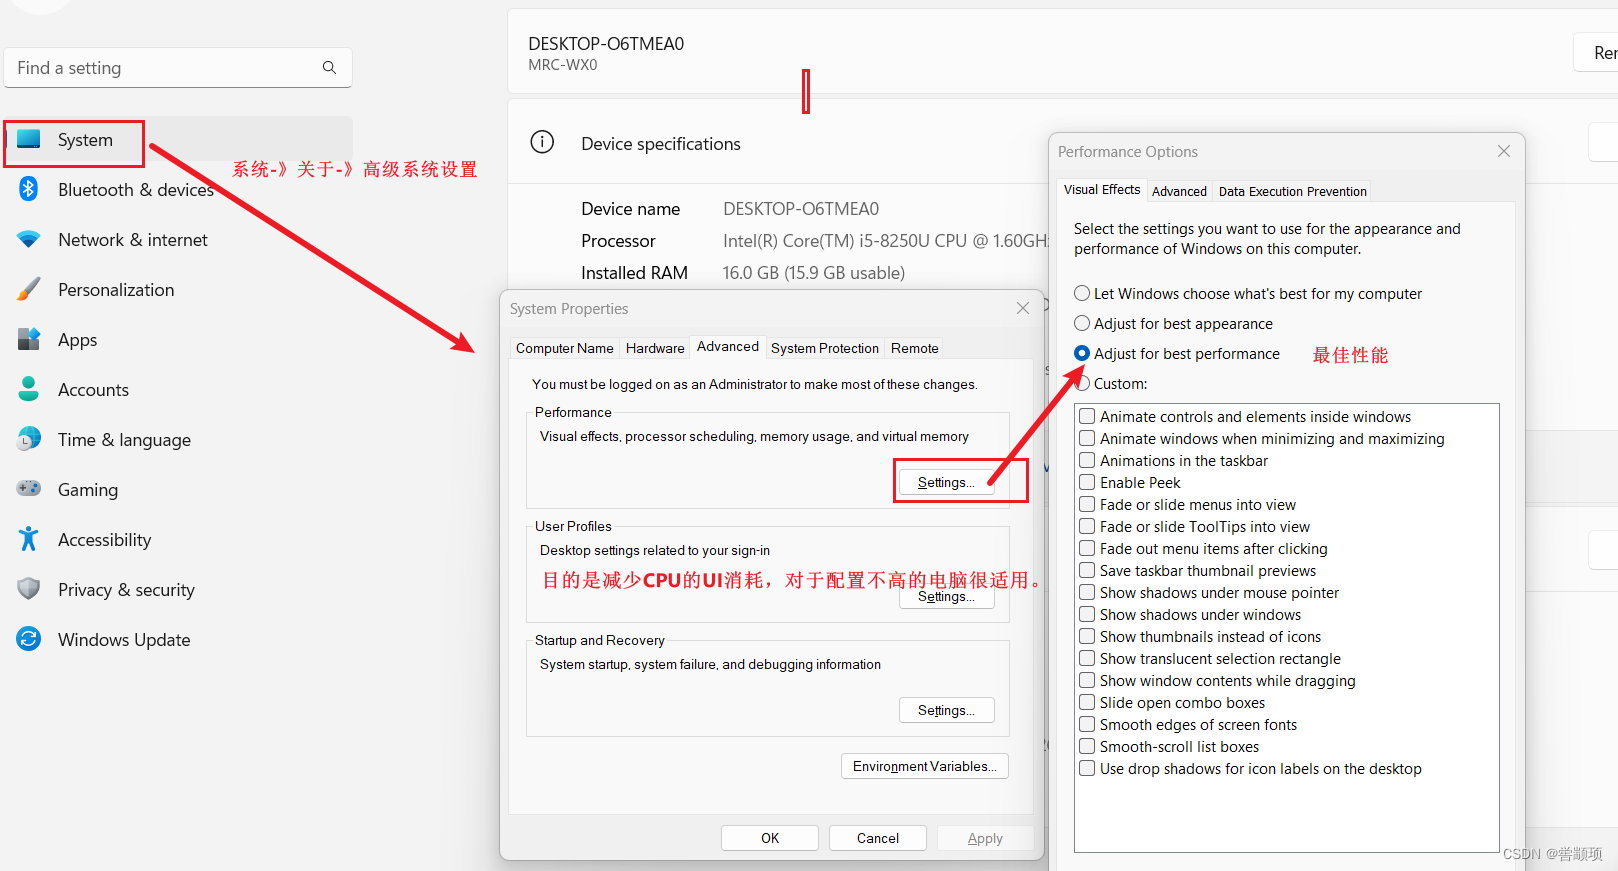Check Show translucent selection rectangle
Screen dimensions: 1618x871
1087,658
